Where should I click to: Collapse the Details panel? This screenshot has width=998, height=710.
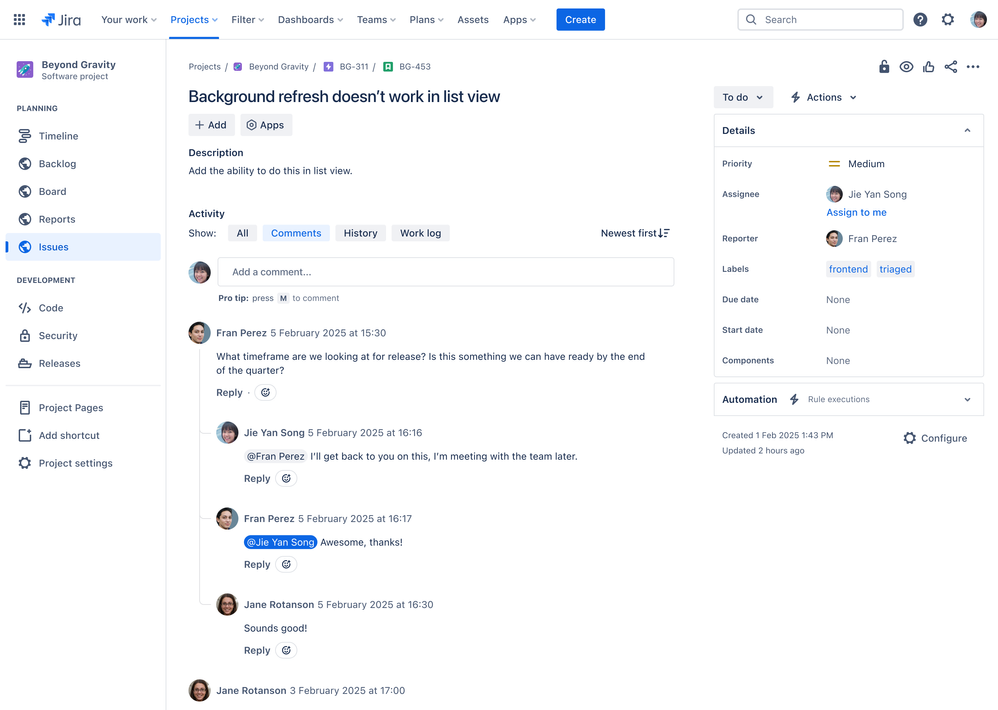click(x=967, y=131)
